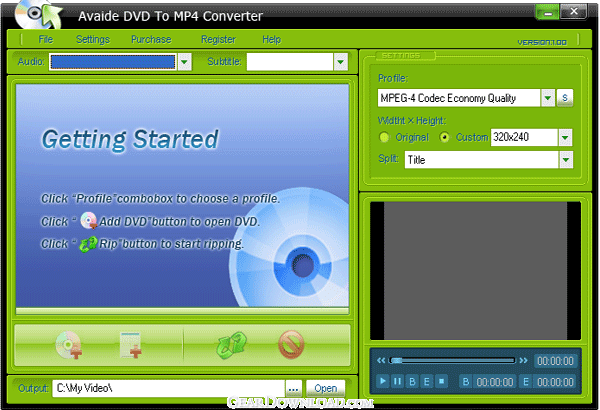The image size is (600, 410).
Task: Expand the Audio dropdown arrow
Action: pyautogui.click(x=184, y=62)
